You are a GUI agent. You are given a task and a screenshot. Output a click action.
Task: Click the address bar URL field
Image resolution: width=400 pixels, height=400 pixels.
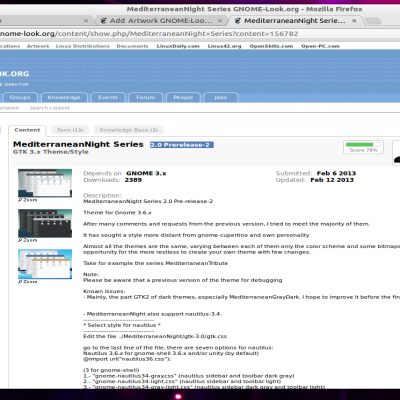[x=200, y=34]
